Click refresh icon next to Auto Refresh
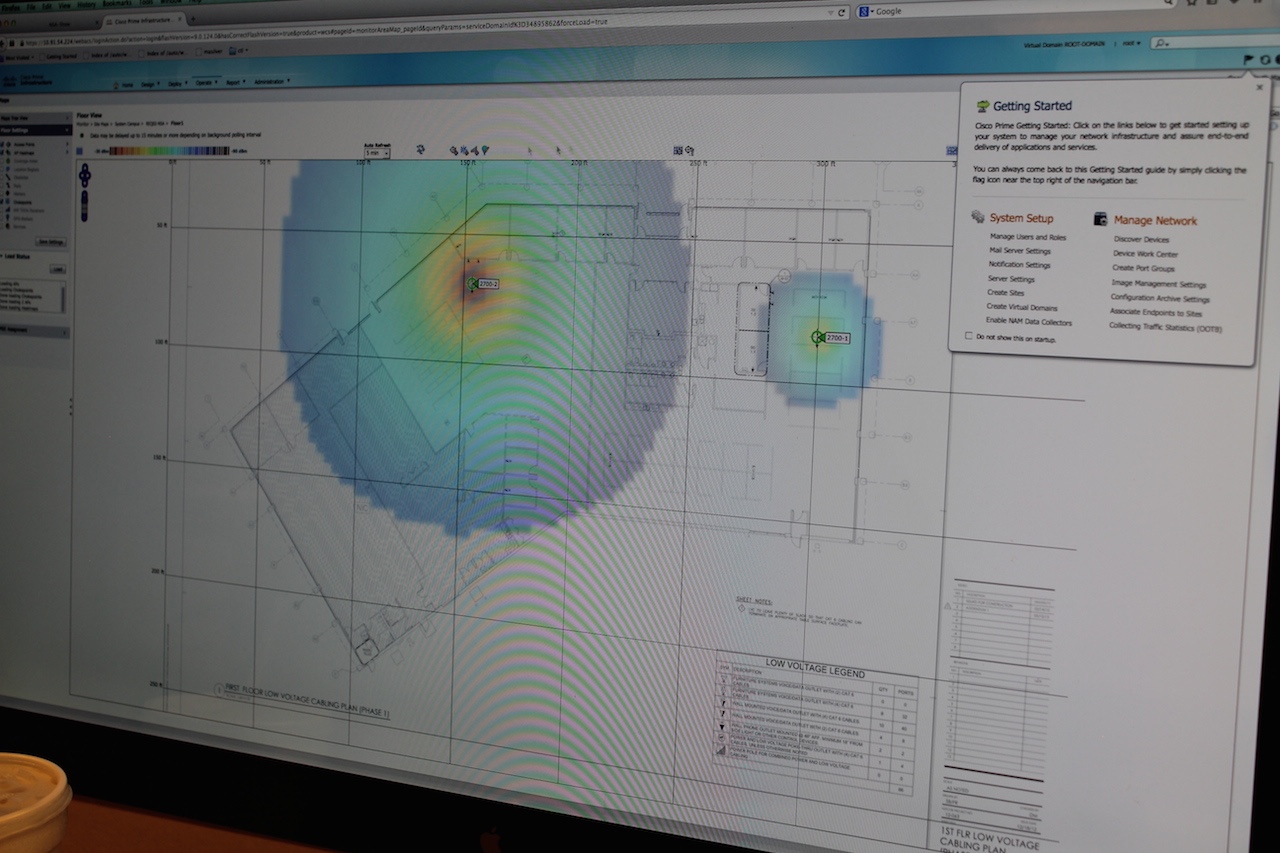Viewport: 1280px width, 853px height. coord(420,149)
